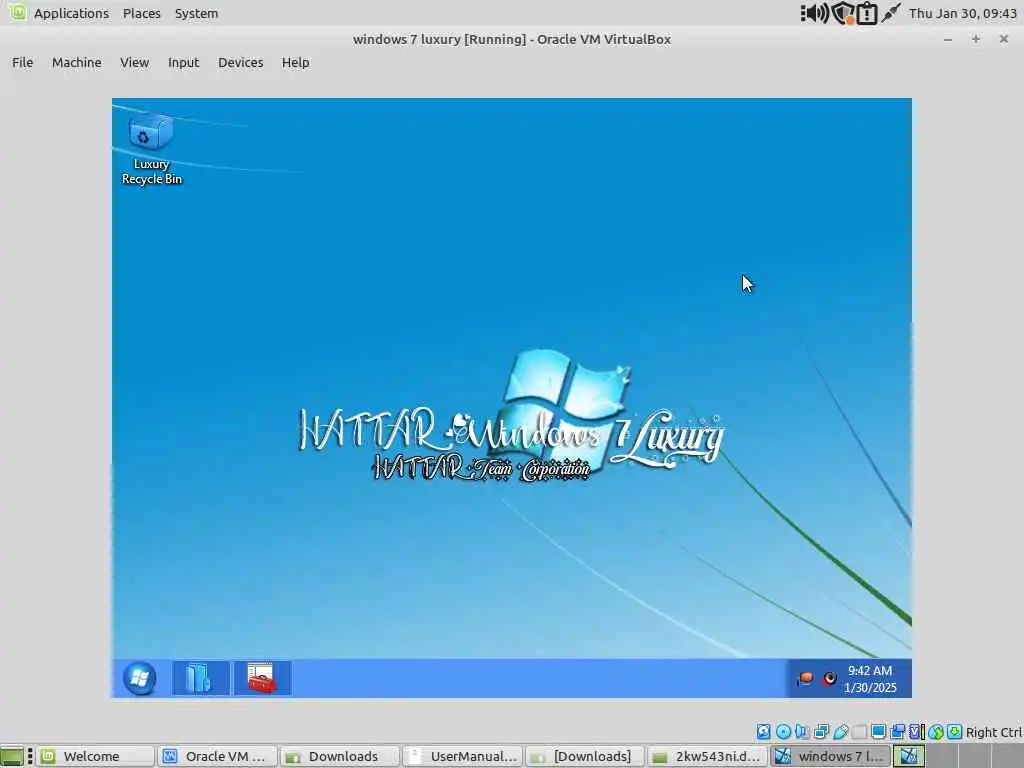Click the hard disk activity status icon
Image resolution: width=1024 pixels, height=768 pixels.
(763, 731)
